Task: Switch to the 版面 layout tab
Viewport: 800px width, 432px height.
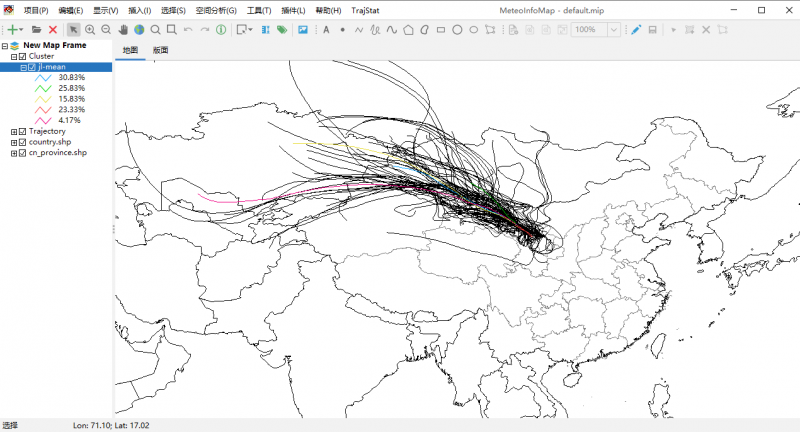Action: (160, 50)
